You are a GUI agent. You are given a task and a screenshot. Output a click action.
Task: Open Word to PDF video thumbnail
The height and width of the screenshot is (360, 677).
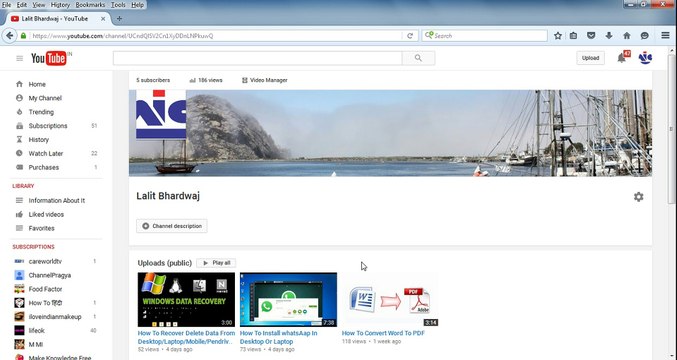click(x=390, y=299)
